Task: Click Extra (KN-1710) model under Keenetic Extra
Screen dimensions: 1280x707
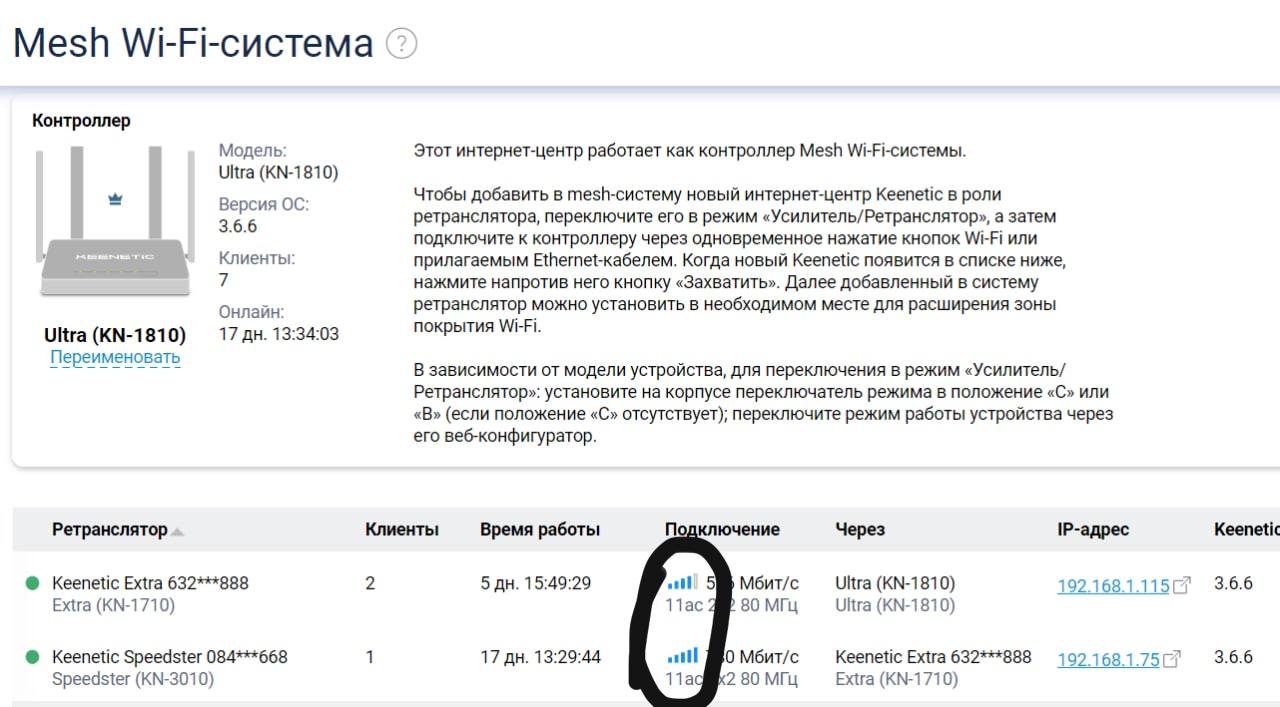Action: pyautogui.click(x=113, y=605)
